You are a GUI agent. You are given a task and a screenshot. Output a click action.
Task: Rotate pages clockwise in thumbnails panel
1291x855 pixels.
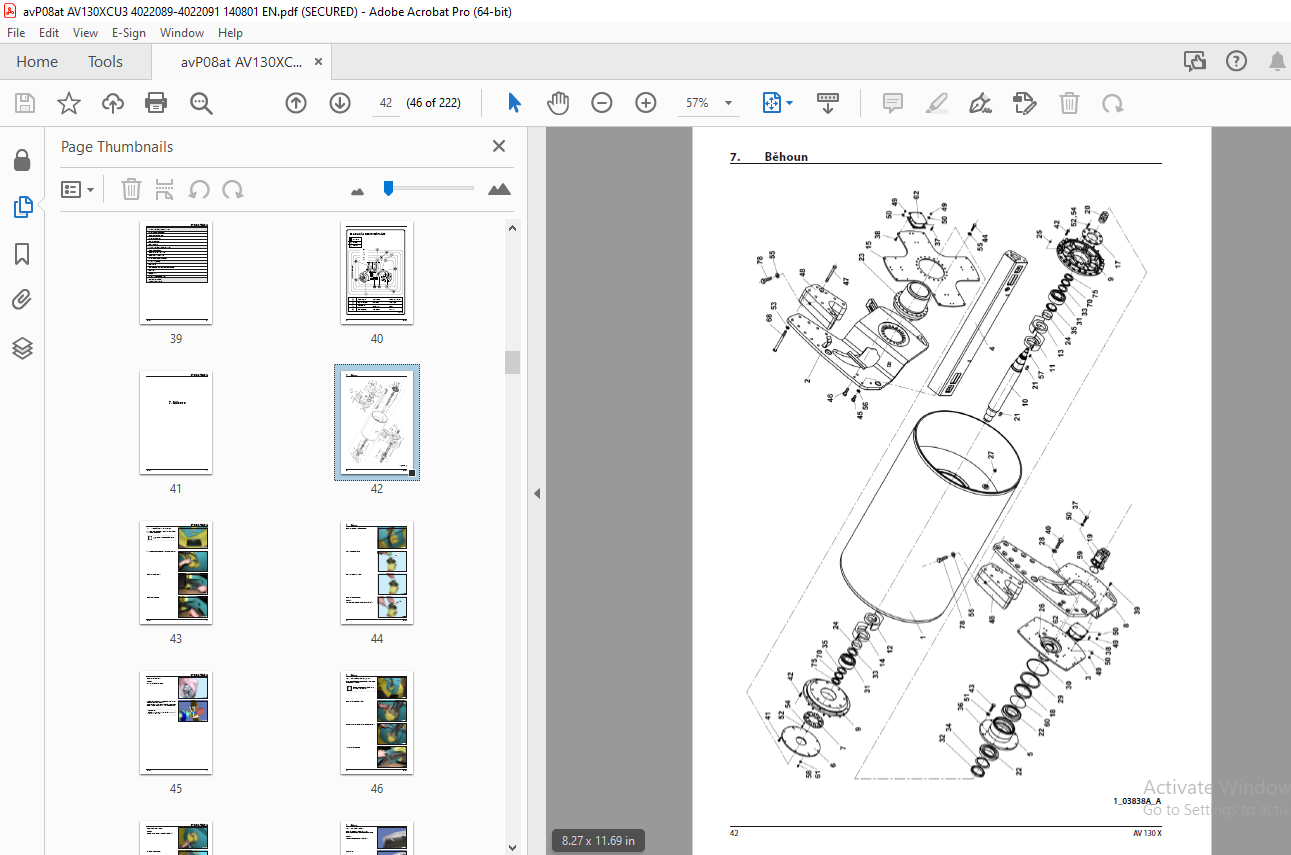[233, 189]
